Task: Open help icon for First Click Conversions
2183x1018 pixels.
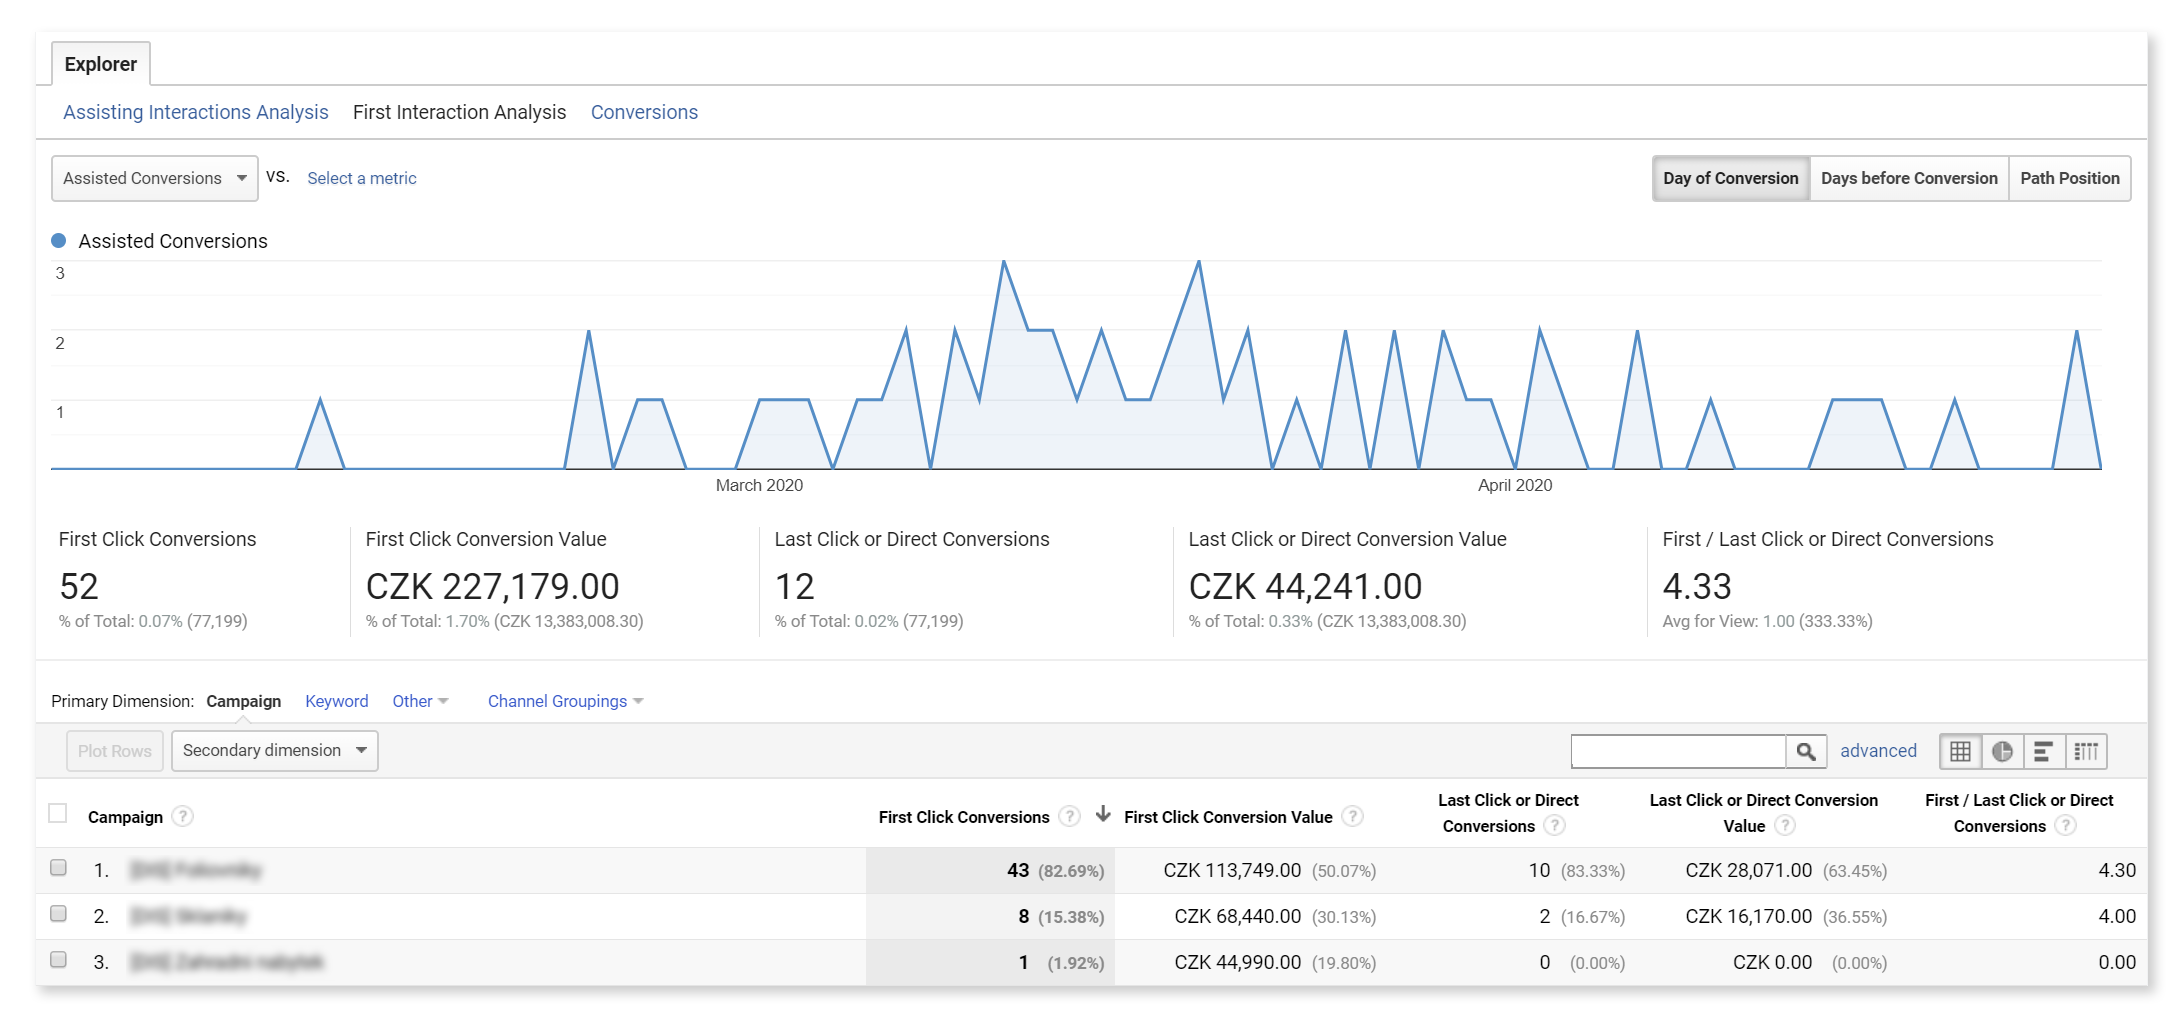Action: [1069, 816]
